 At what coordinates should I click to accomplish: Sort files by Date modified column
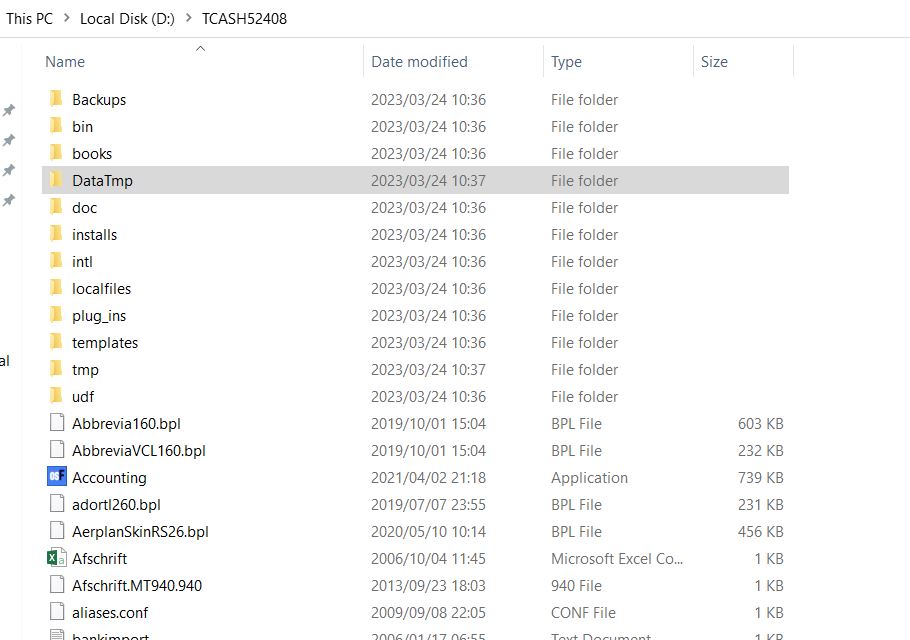point(419,62)
